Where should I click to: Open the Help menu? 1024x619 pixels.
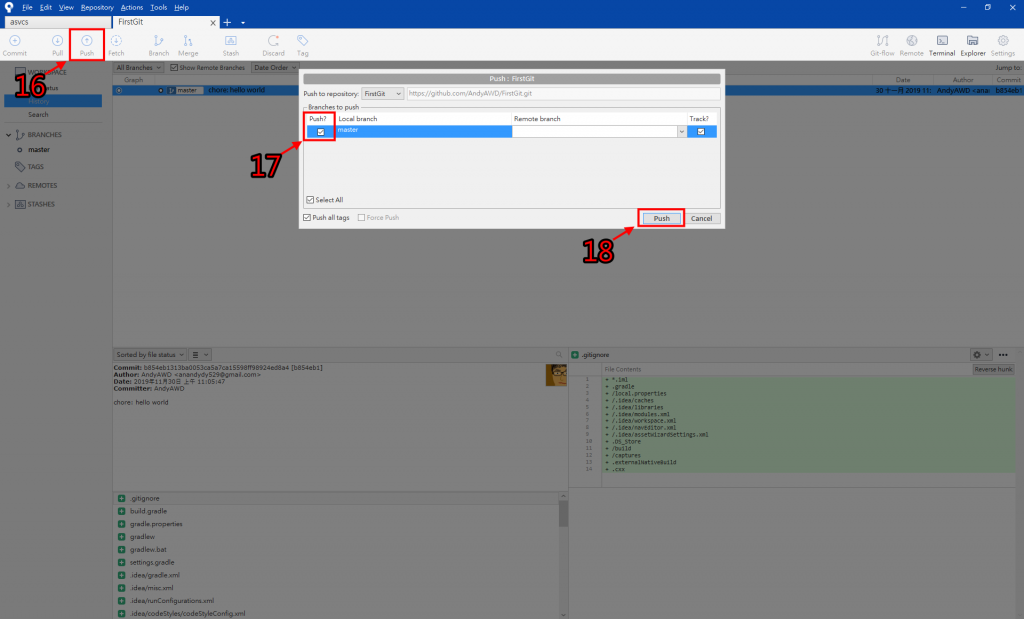coord(182,7)
